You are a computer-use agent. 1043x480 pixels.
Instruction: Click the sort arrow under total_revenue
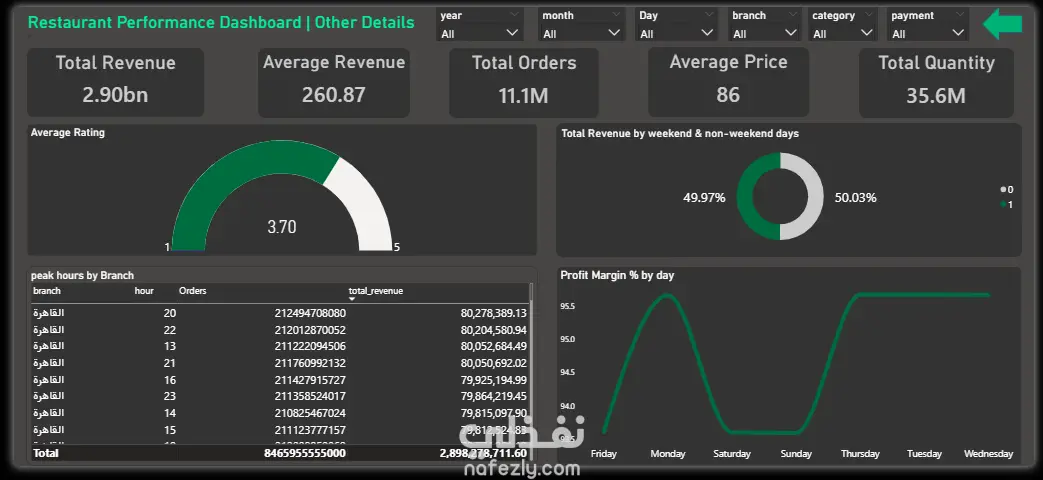coord(352,299)
